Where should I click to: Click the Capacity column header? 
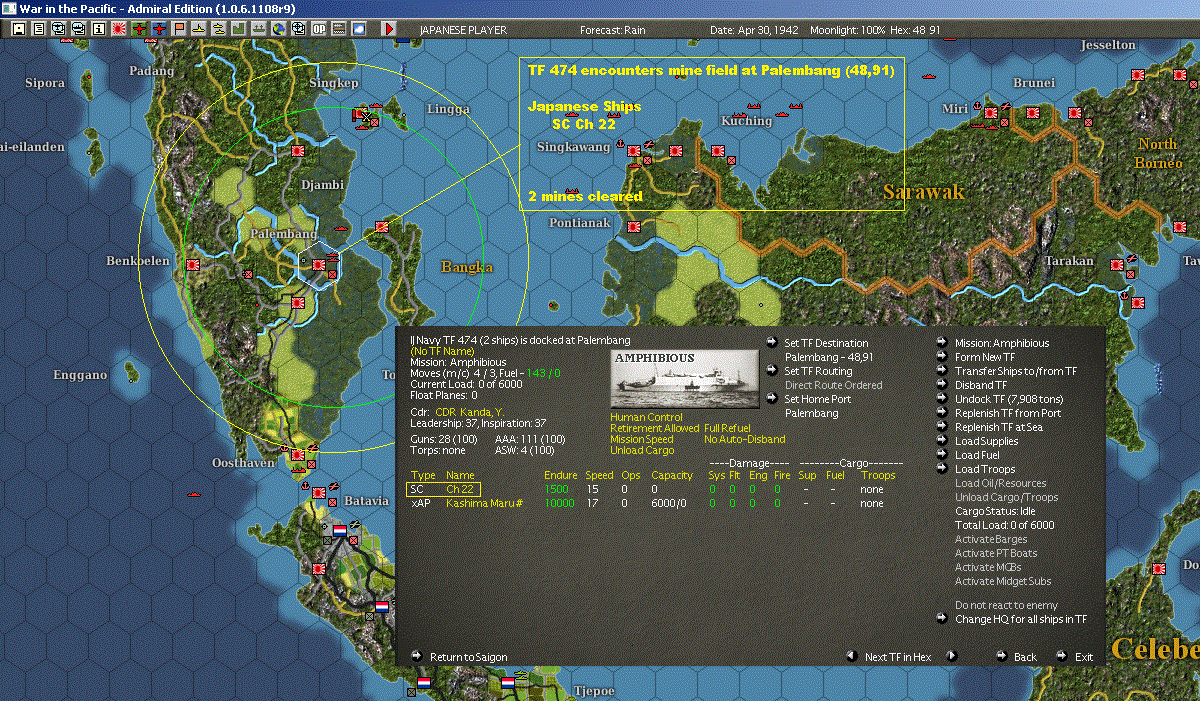[x=671, y=475]
